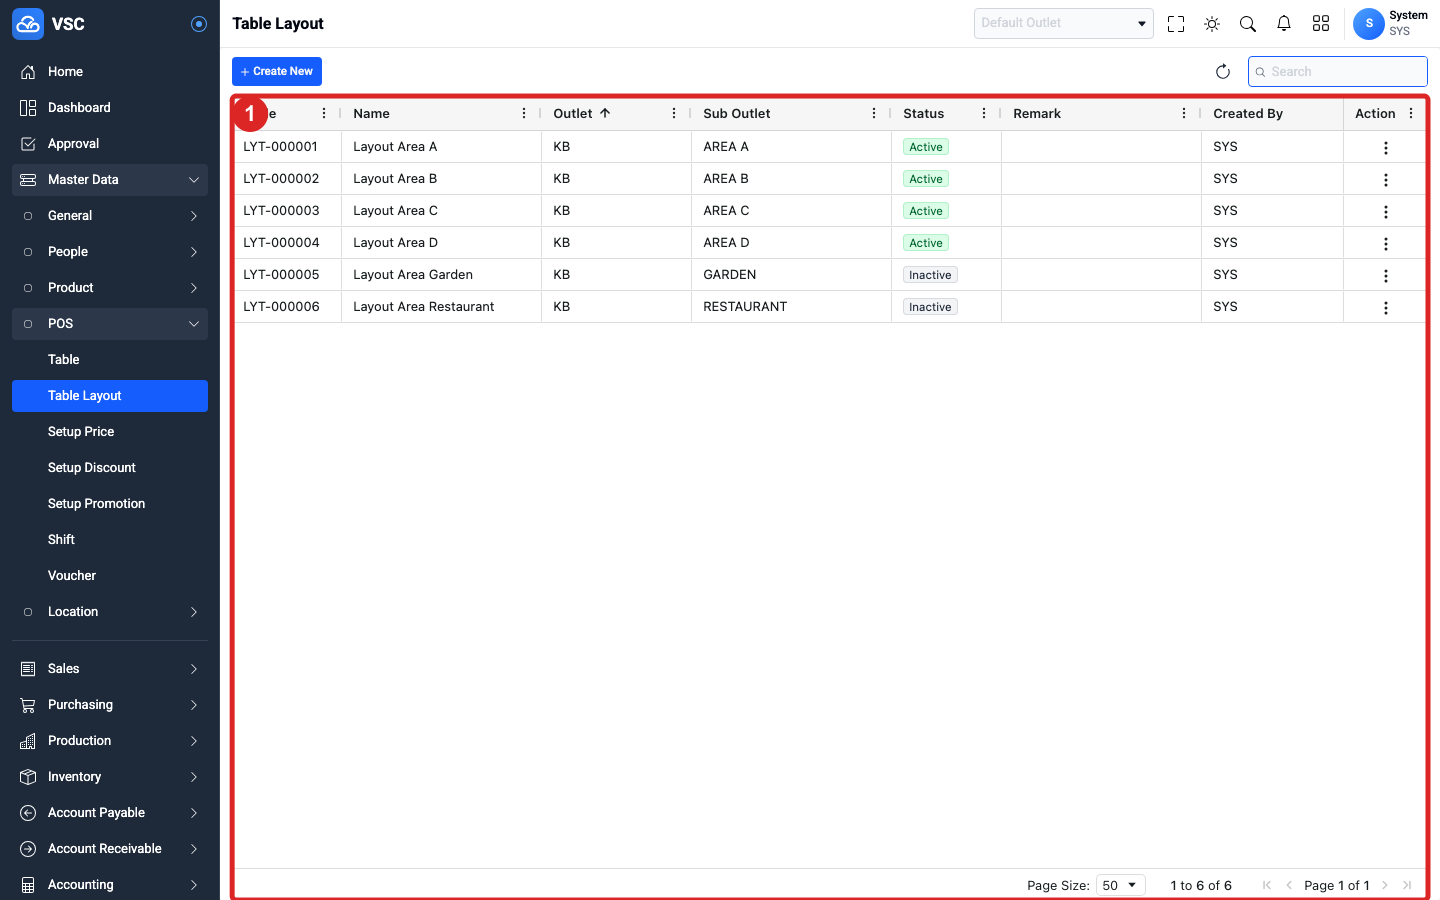The height and width of the screenshot is (900, 1440).
Task: Open Home from the sidebar
Action: pyautogui.click(x=110, y=72)
